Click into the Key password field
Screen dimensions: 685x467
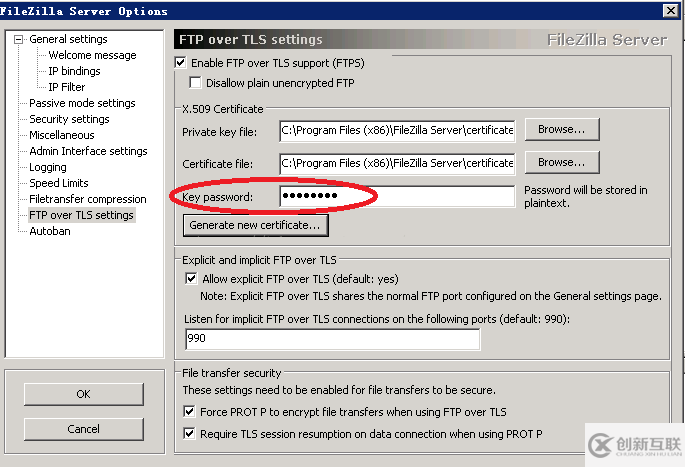point(396,196)
